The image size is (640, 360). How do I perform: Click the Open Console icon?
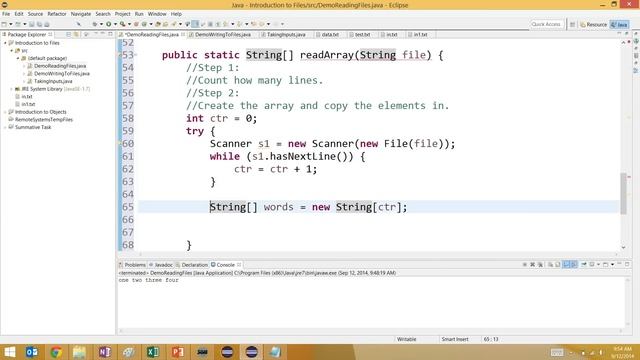tap(605, 264)
